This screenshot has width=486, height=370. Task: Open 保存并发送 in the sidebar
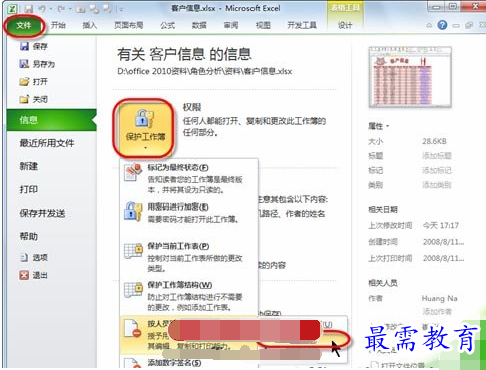pyautogui.click(x=42, y=213)
